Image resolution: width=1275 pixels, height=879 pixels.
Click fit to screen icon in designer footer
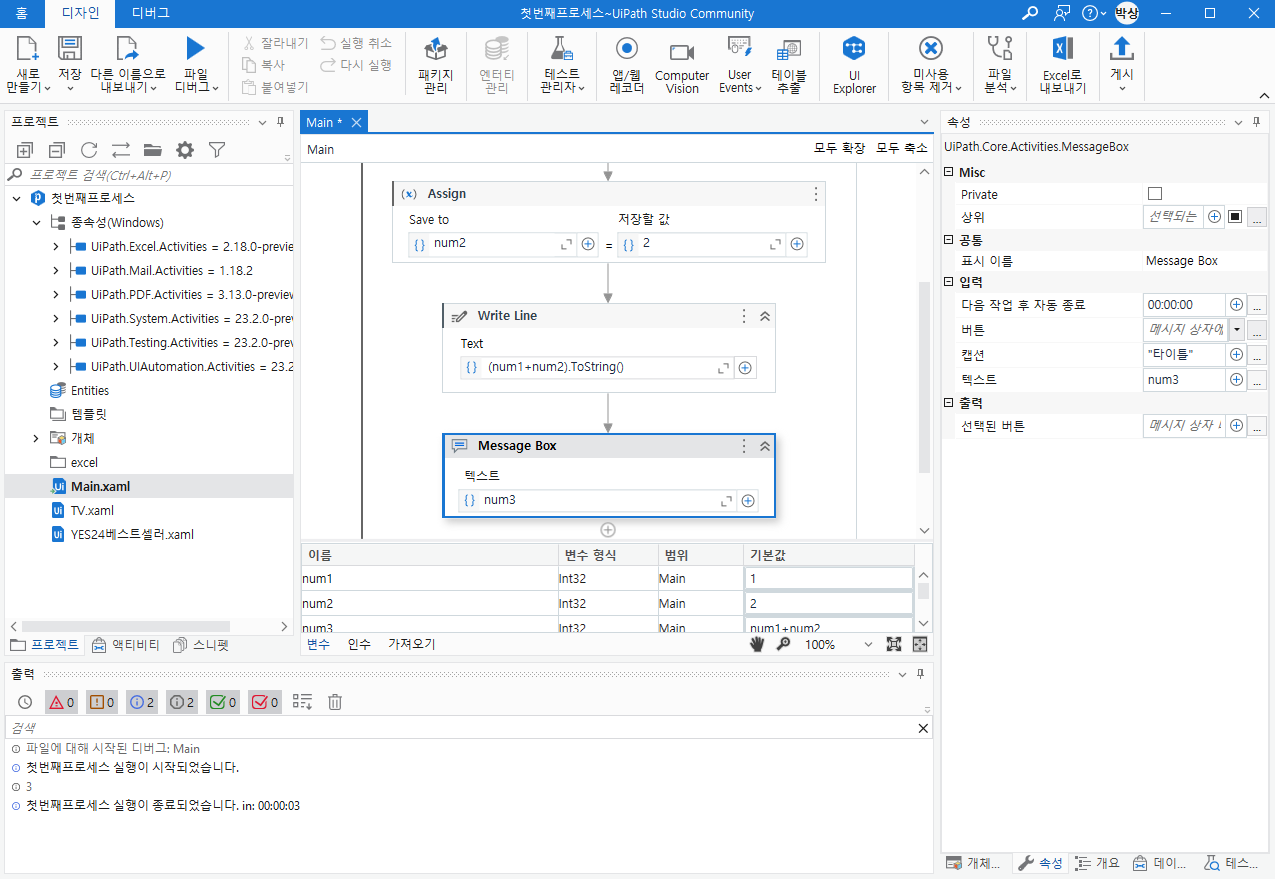click(894, 644)
